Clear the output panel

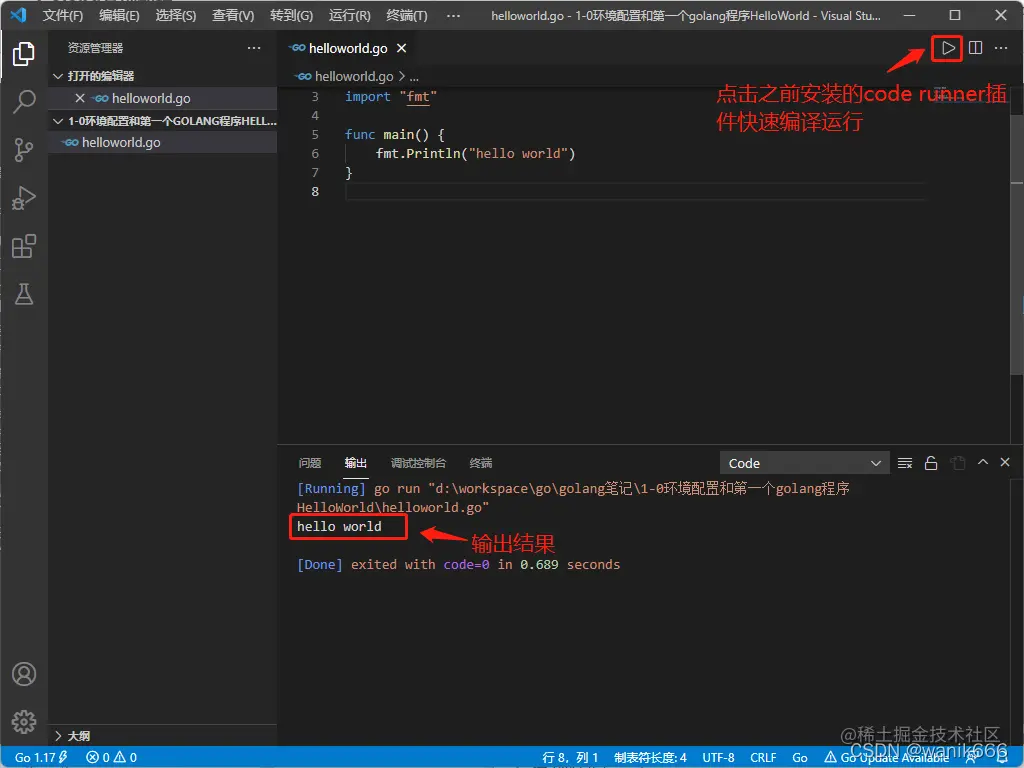coord(904,463)
